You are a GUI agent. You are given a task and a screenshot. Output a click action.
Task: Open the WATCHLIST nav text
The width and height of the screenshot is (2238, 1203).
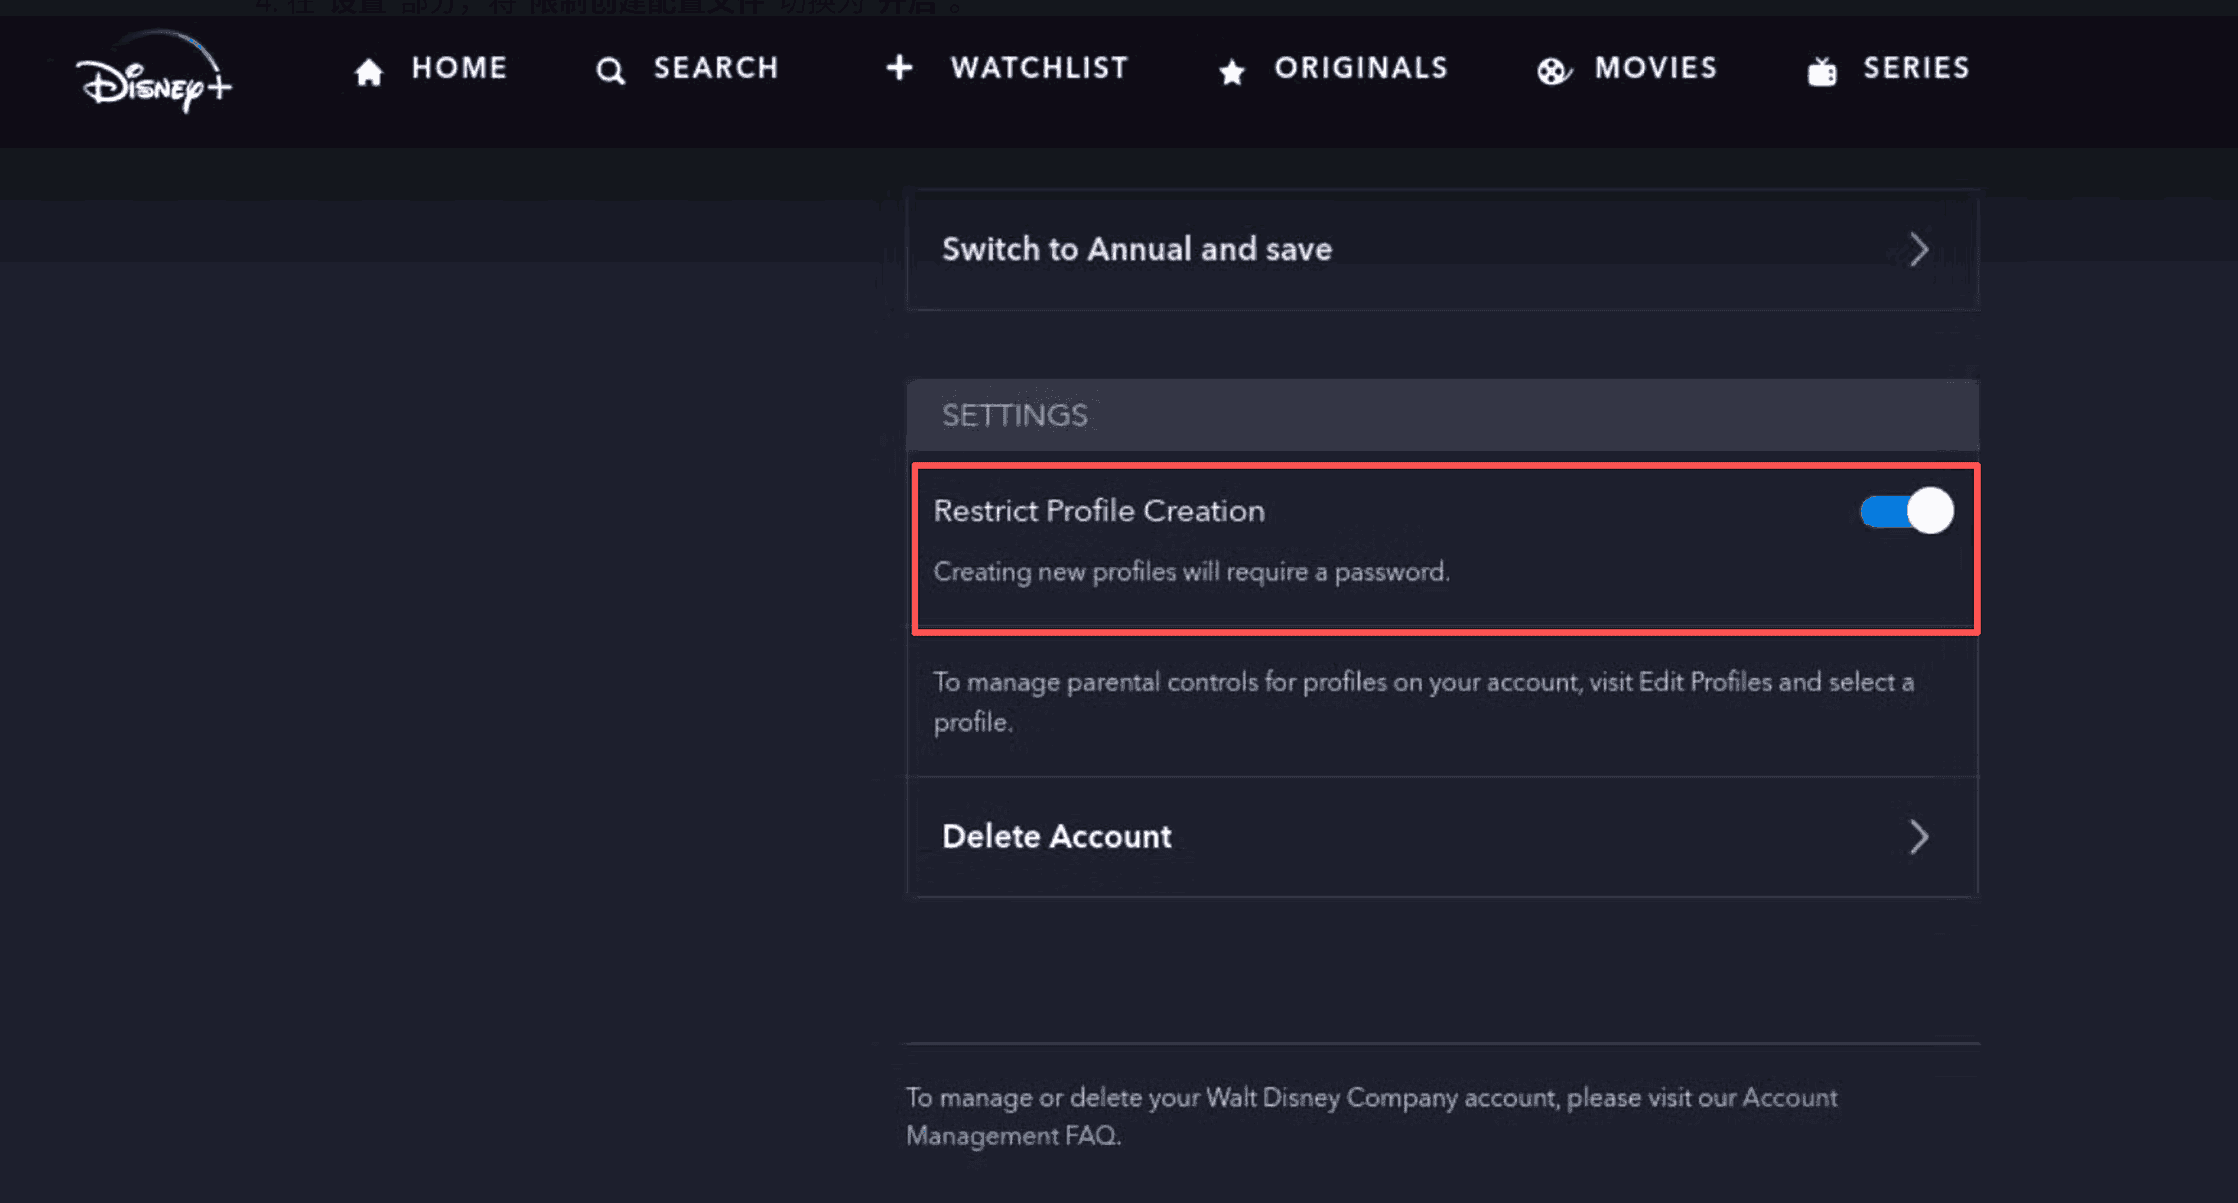[1039, 68]
